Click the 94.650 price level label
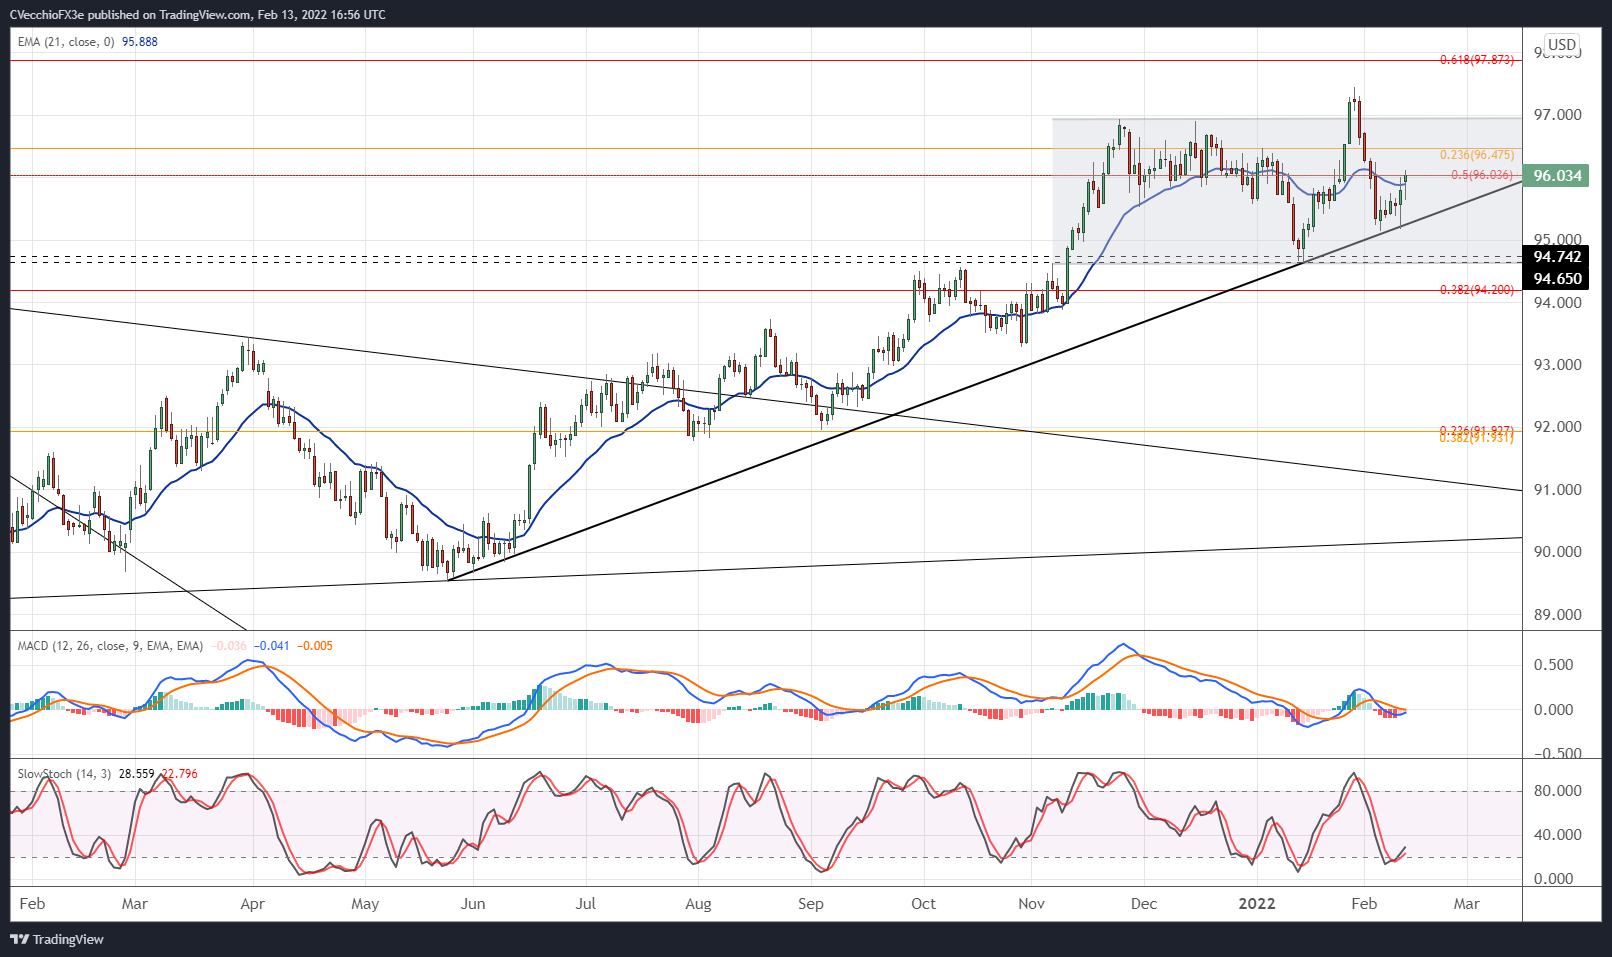 coord(1557,279)
